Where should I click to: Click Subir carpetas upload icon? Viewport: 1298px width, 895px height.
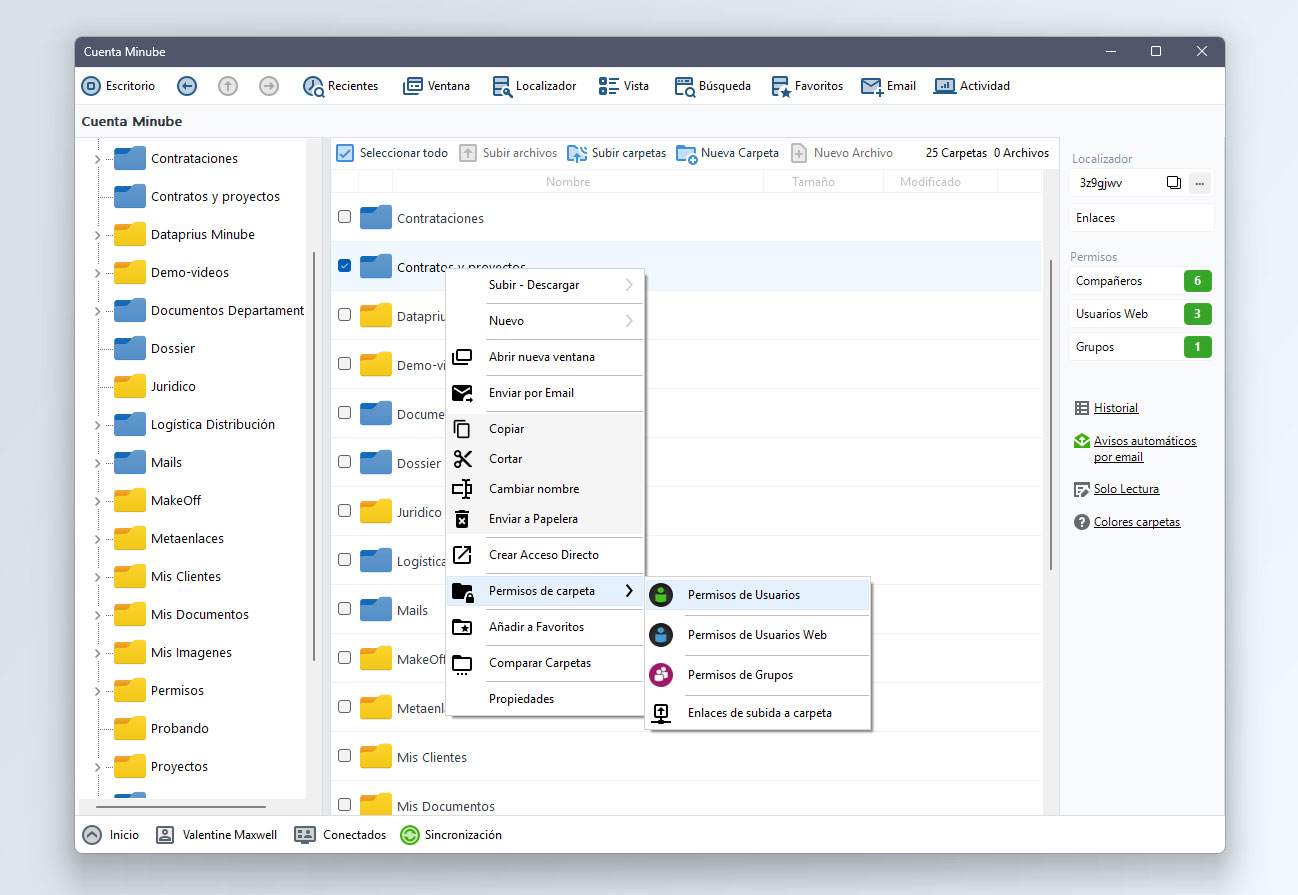[x=577, y=153]
